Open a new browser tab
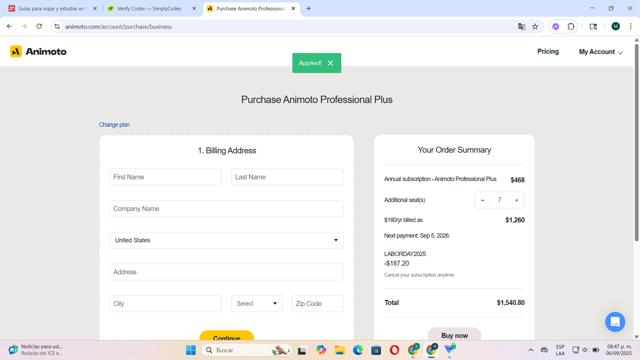This screenshot has height=360, width=640. [x=309, y=9]
